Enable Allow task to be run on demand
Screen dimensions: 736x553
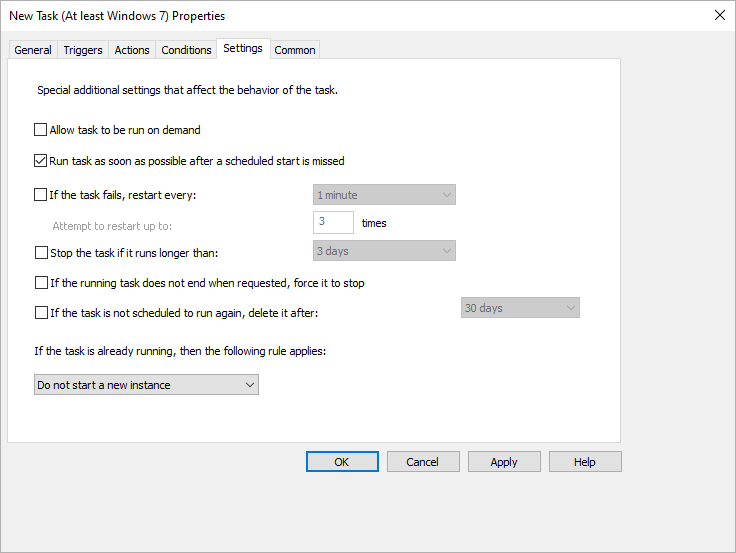tap(41, 130)
